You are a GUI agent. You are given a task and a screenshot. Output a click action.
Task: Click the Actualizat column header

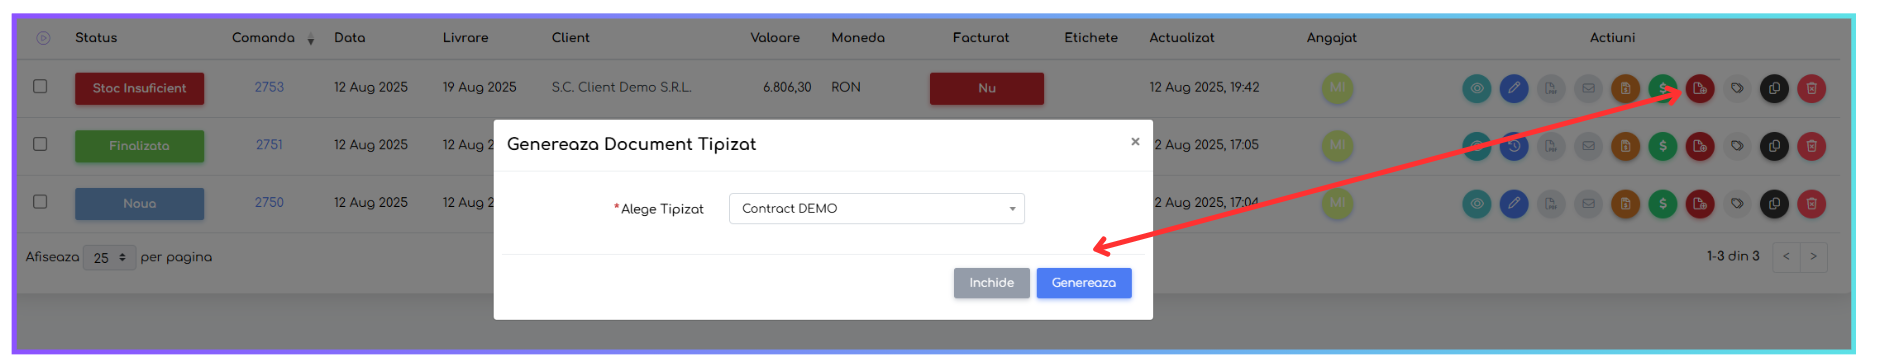click(x=1182, y=38)
